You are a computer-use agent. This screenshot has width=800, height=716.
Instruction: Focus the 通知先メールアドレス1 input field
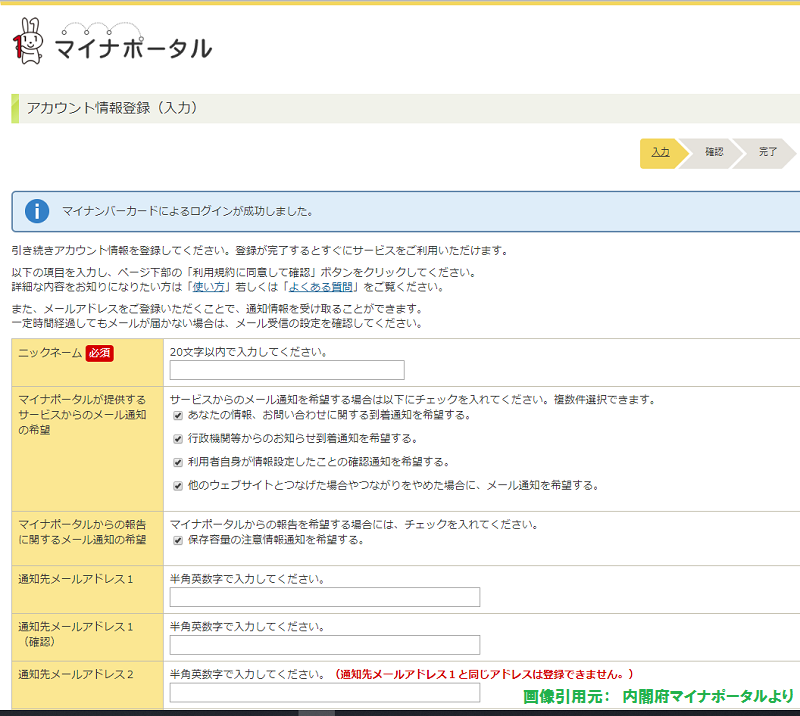tap(325, 597)
